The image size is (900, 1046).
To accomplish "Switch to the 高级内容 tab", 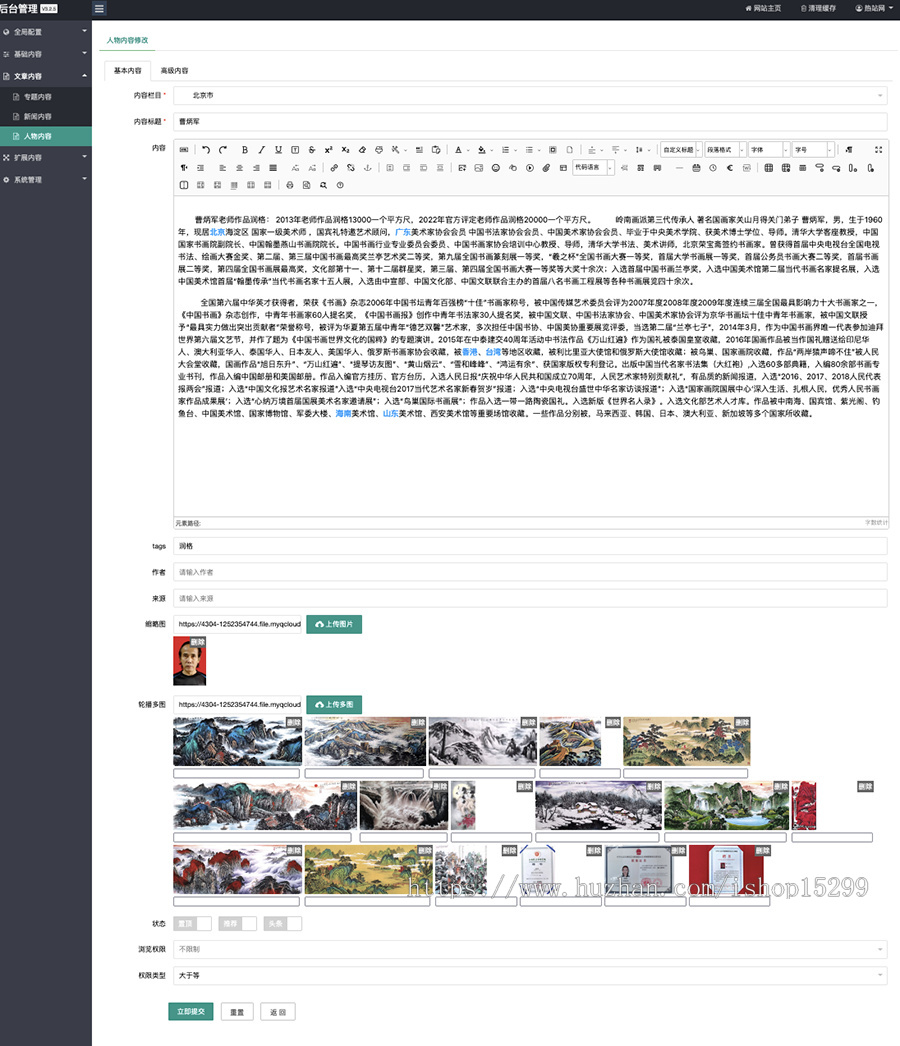I will coord(174,71).
